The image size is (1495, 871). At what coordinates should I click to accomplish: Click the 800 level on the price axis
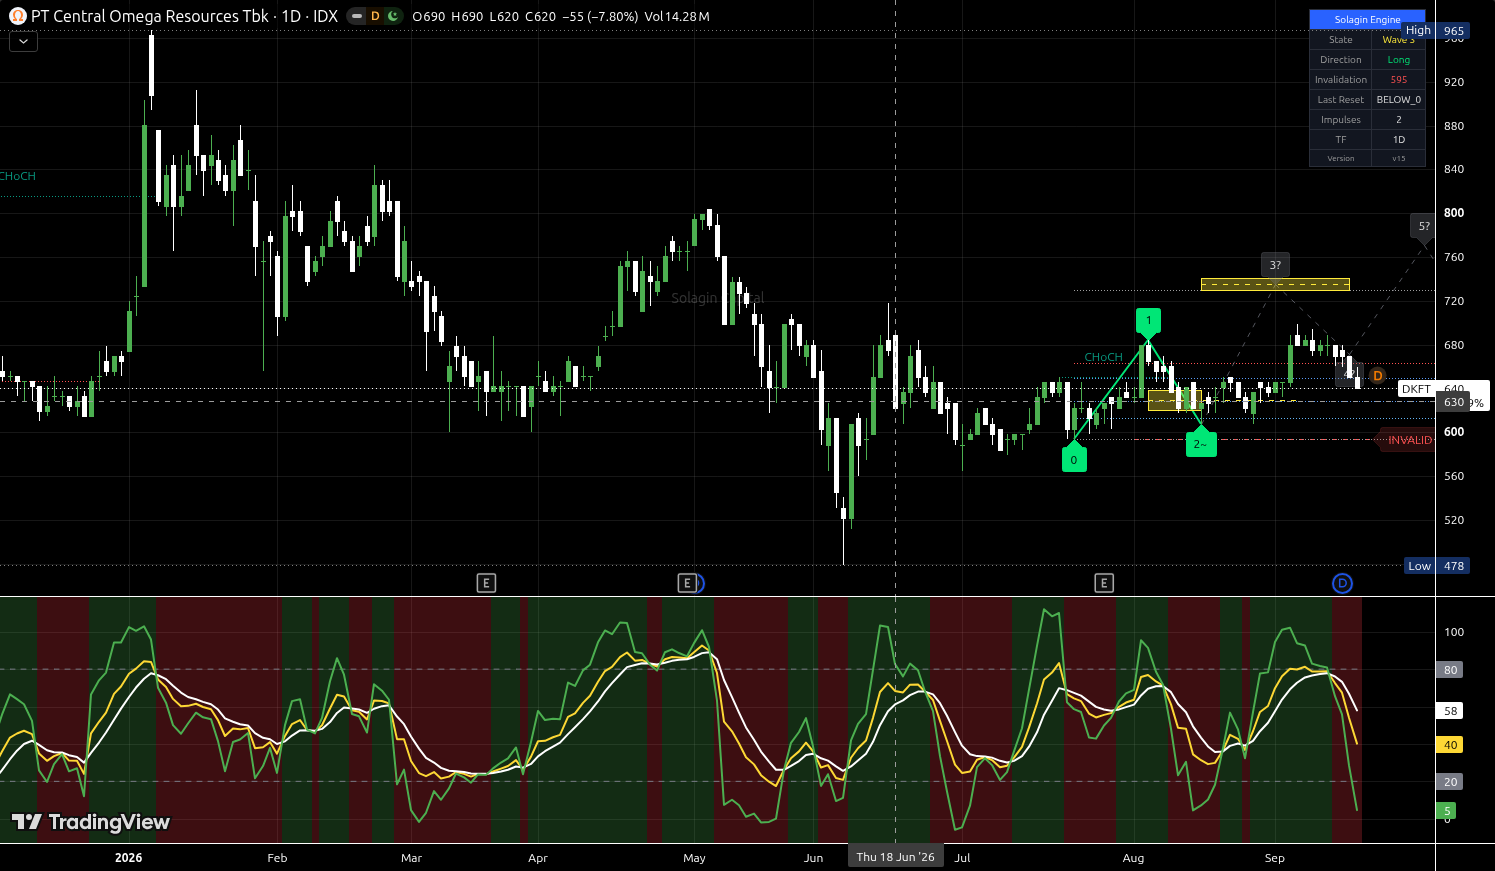coord(1454,213)
